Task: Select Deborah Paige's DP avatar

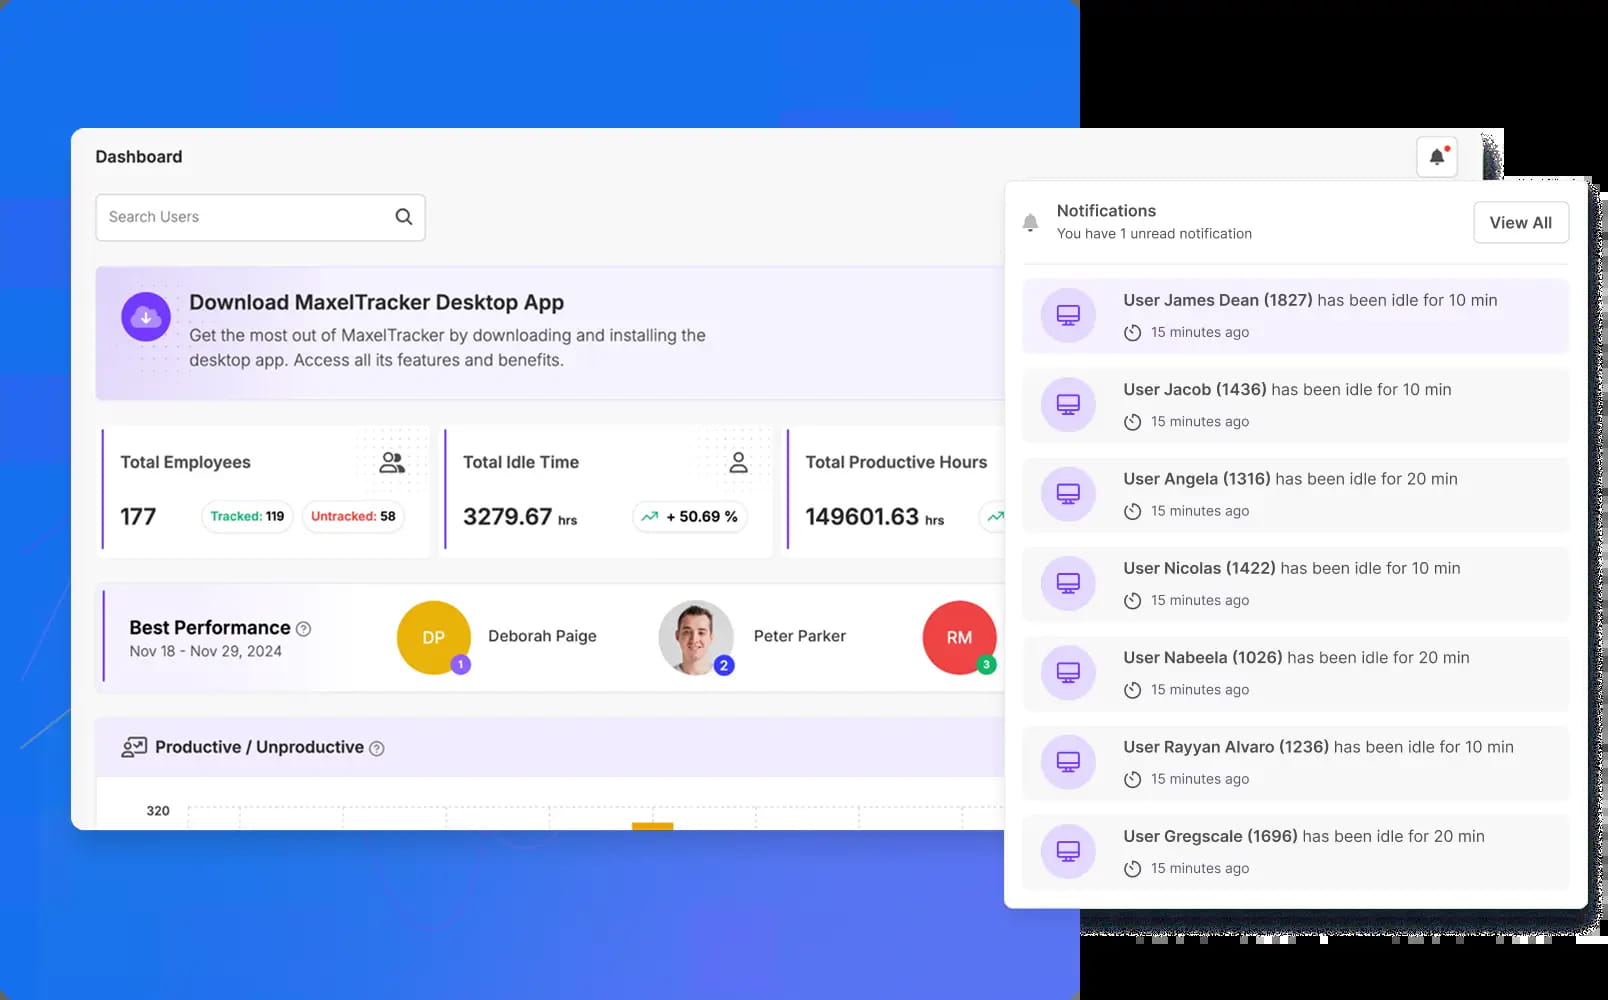Action: coord(433,637)
